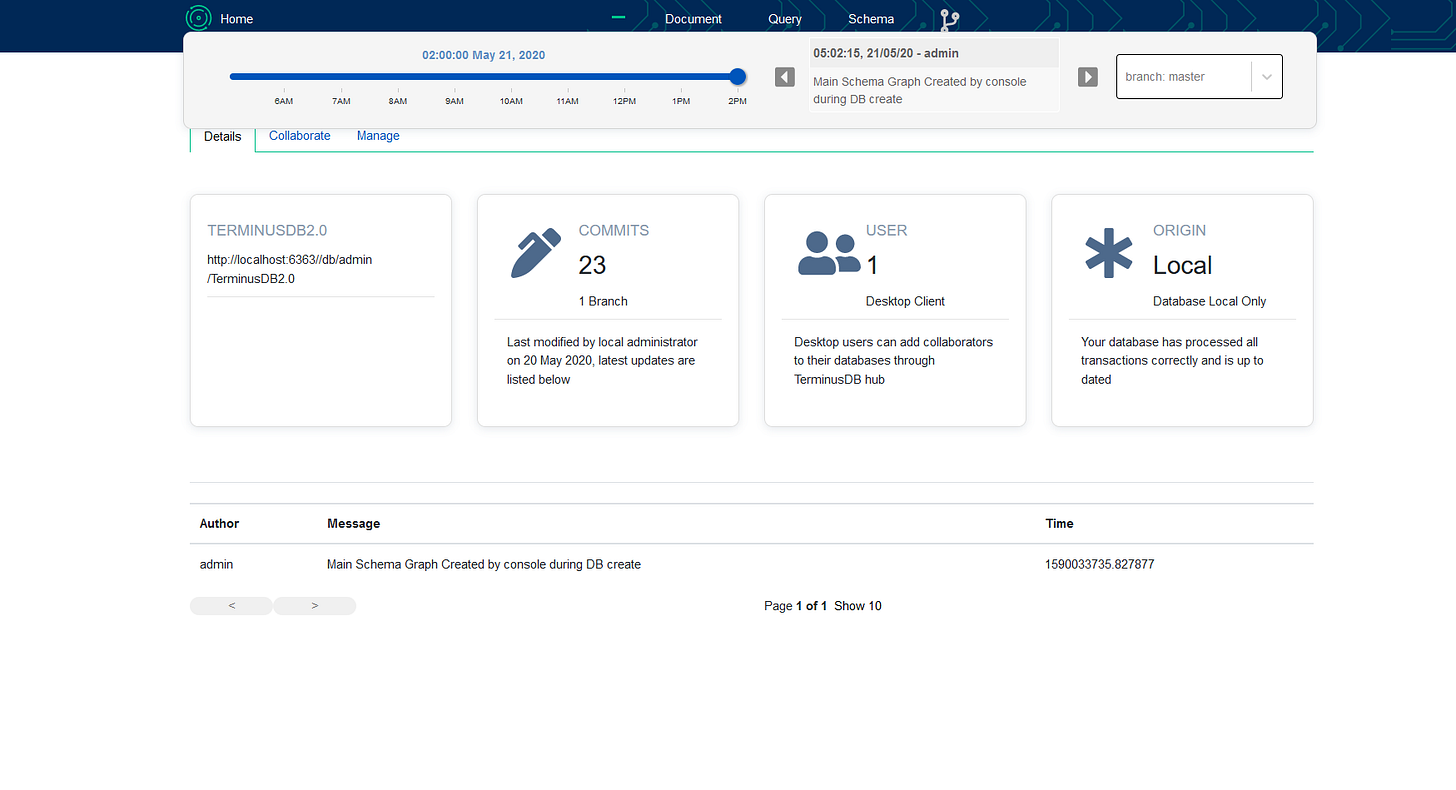This screenshot has height=790, width=1456.
Task: Click the User people icon
Action: (829, 252)
